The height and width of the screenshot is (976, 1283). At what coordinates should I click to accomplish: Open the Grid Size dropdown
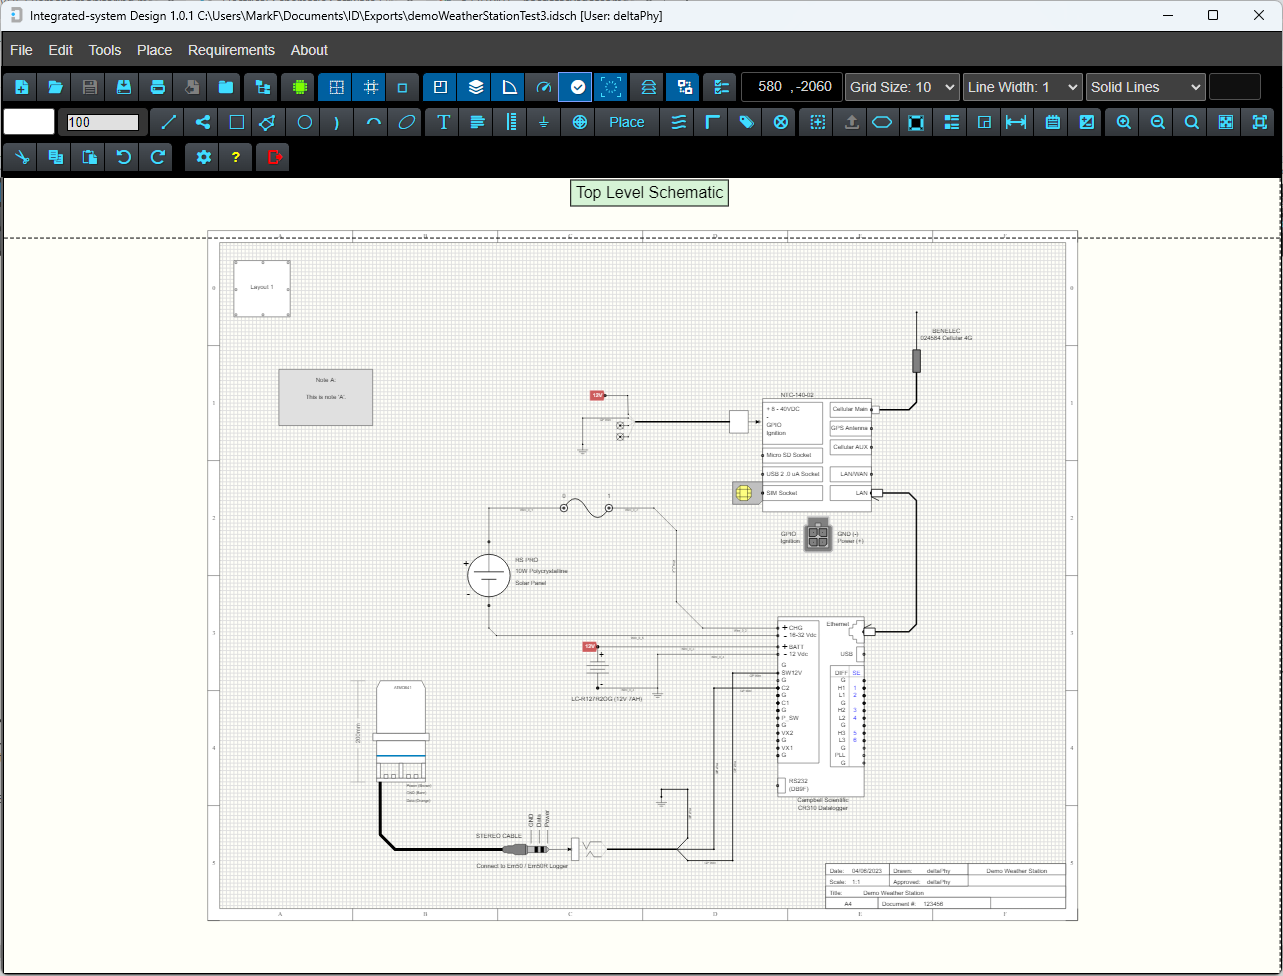pyautogui.click(x=900, y=87)
